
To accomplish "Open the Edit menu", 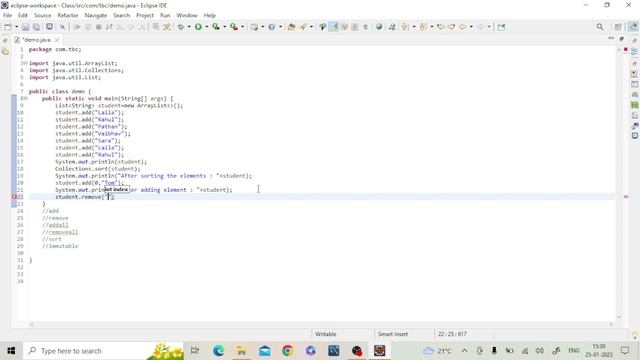I will point(23,15).
